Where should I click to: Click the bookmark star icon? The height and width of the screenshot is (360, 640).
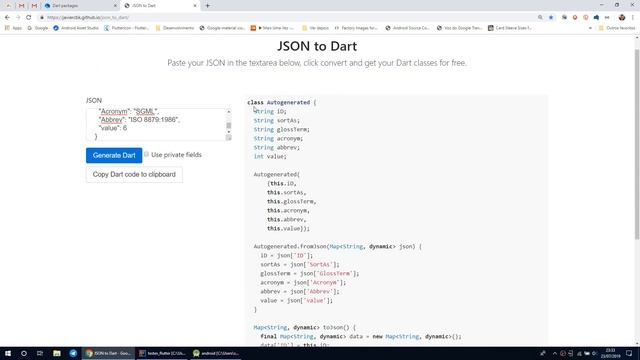551,18
